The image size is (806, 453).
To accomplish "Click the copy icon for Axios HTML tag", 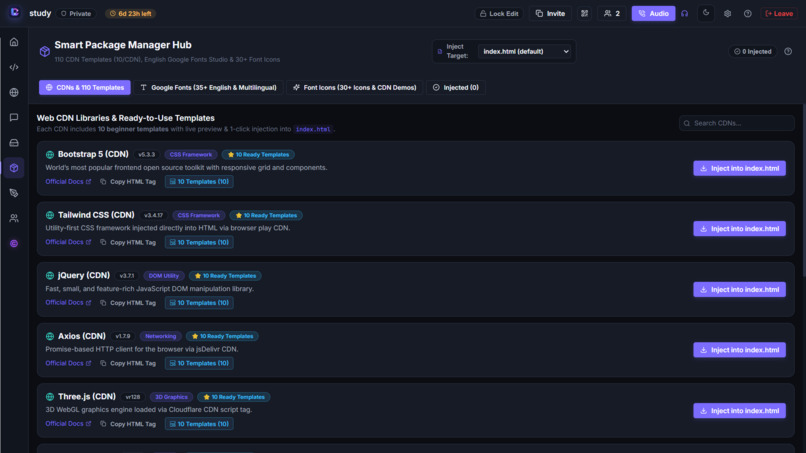I will (103, 363).
